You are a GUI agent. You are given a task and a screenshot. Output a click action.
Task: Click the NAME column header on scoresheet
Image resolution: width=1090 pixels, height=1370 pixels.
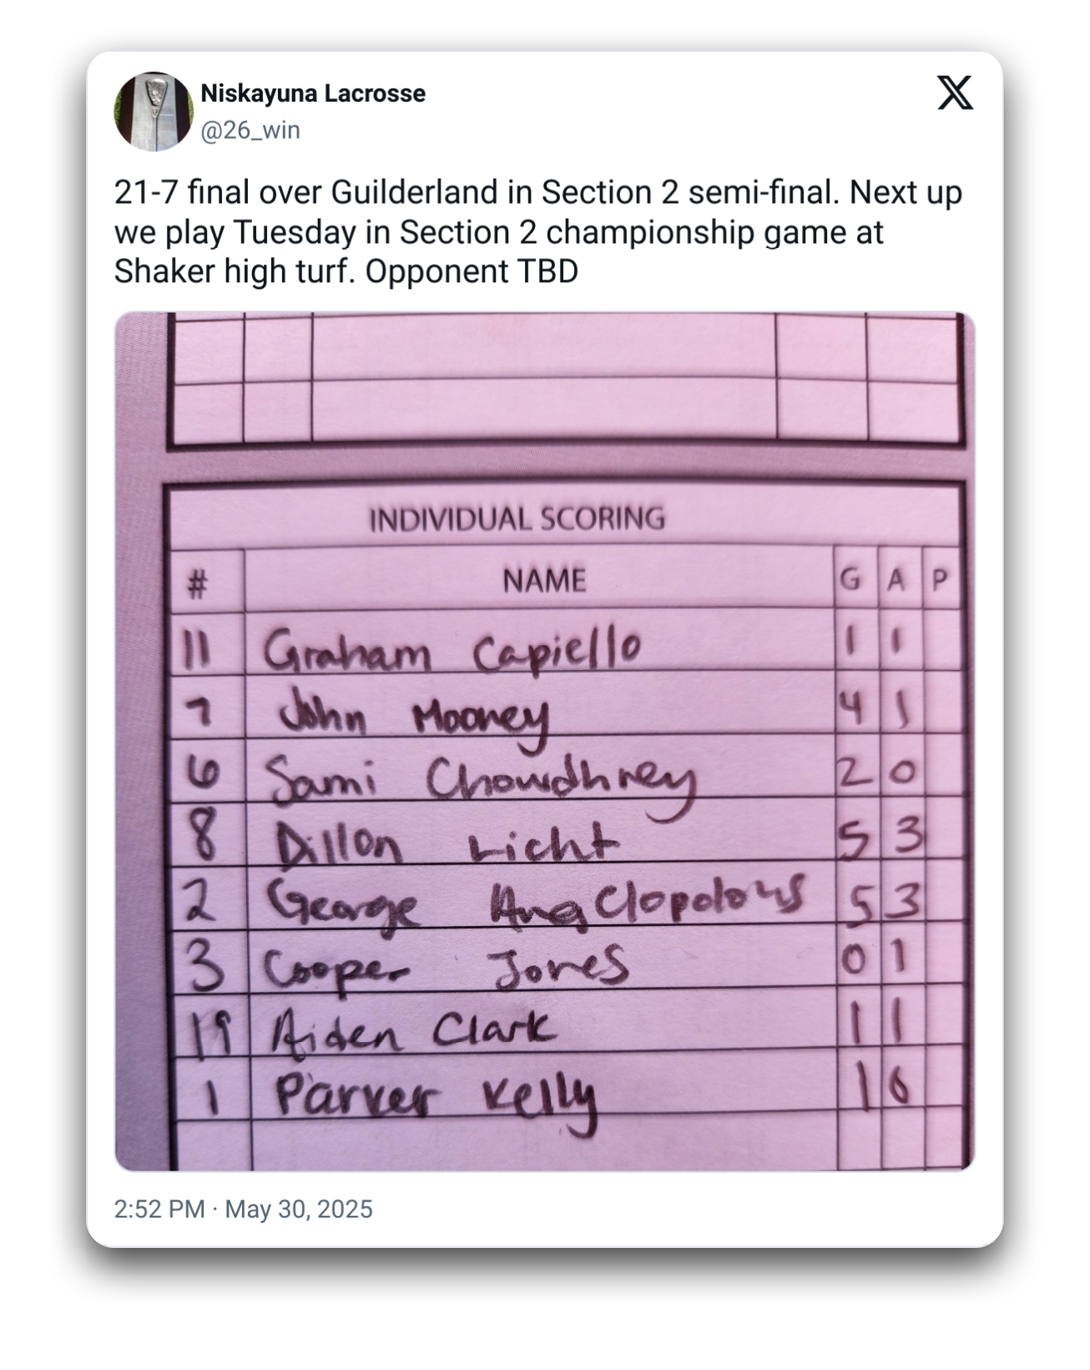(544, 580)
